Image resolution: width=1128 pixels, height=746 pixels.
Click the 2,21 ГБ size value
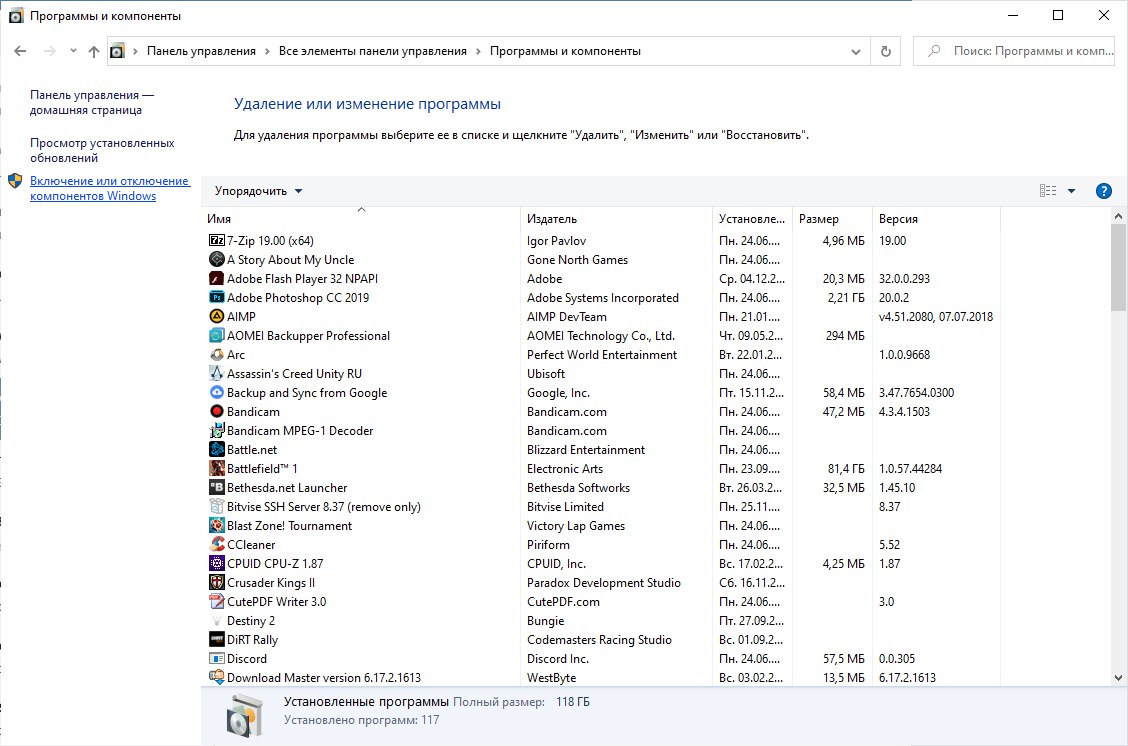pos(846,297)
